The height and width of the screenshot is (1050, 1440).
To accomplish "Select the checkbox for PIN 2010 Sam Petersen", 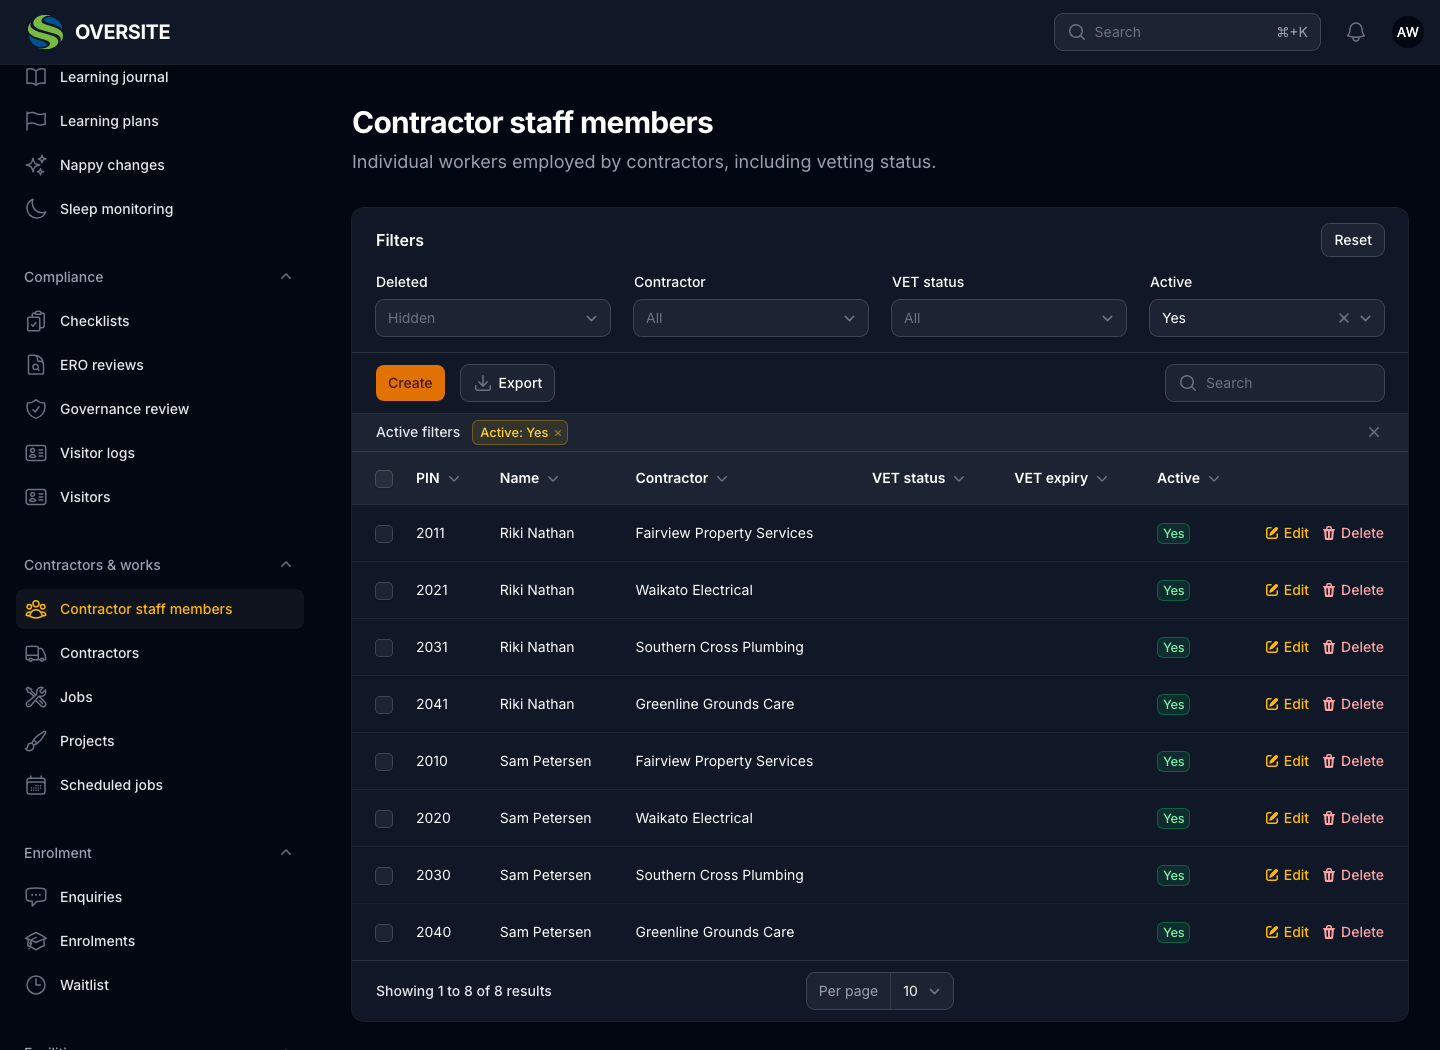I will pos(384,762).
